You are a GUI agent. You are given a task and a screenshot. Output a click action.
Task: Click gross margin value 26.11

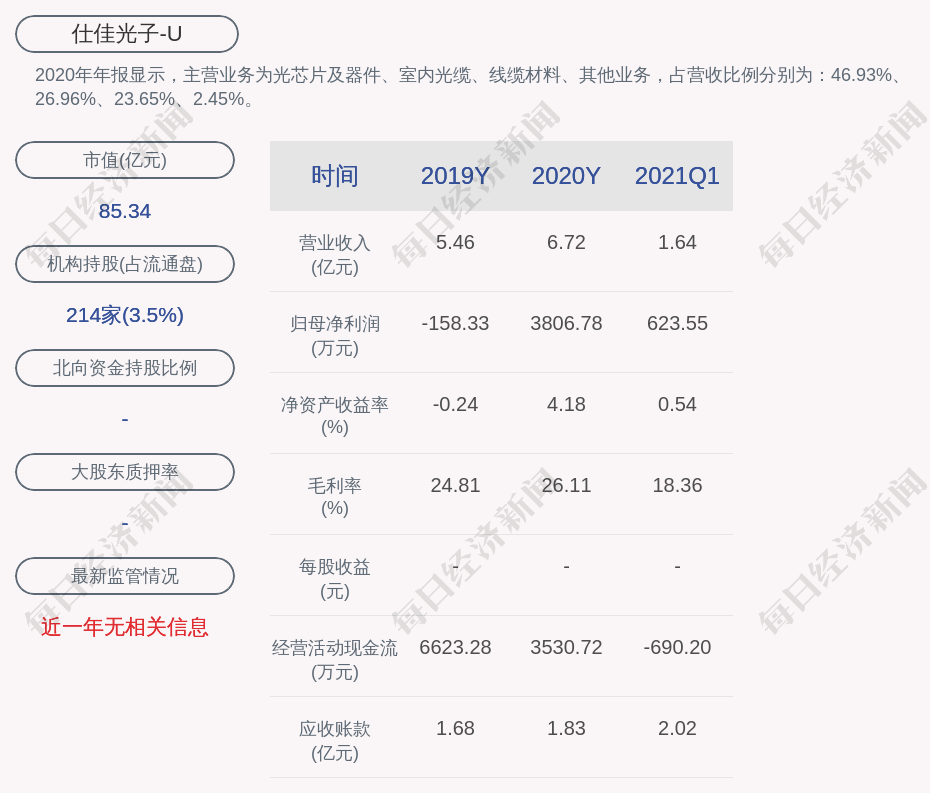point(566,485)
